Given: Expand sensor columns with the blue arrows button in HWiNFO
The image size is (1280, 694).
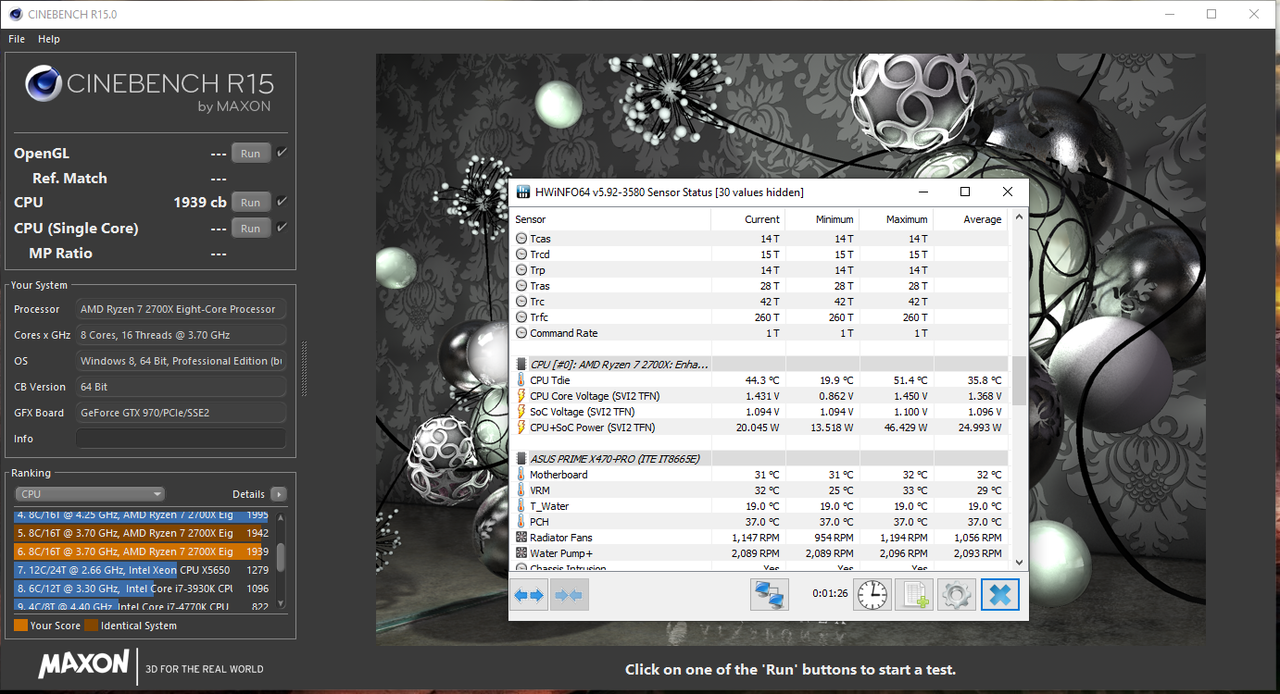Looking at the screenshot, I should pyautogui.click(x=529, y=595).
